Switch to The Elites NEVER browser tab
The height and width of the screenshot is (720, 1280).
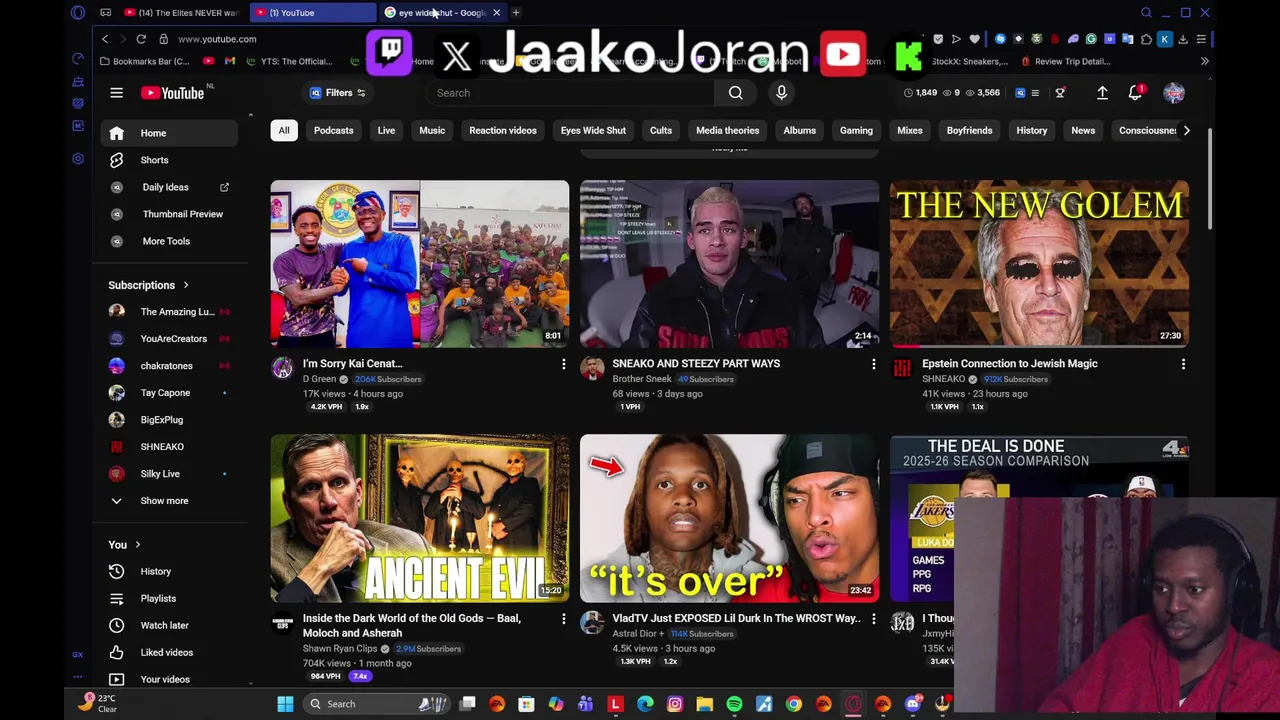(x=181, y=13)
